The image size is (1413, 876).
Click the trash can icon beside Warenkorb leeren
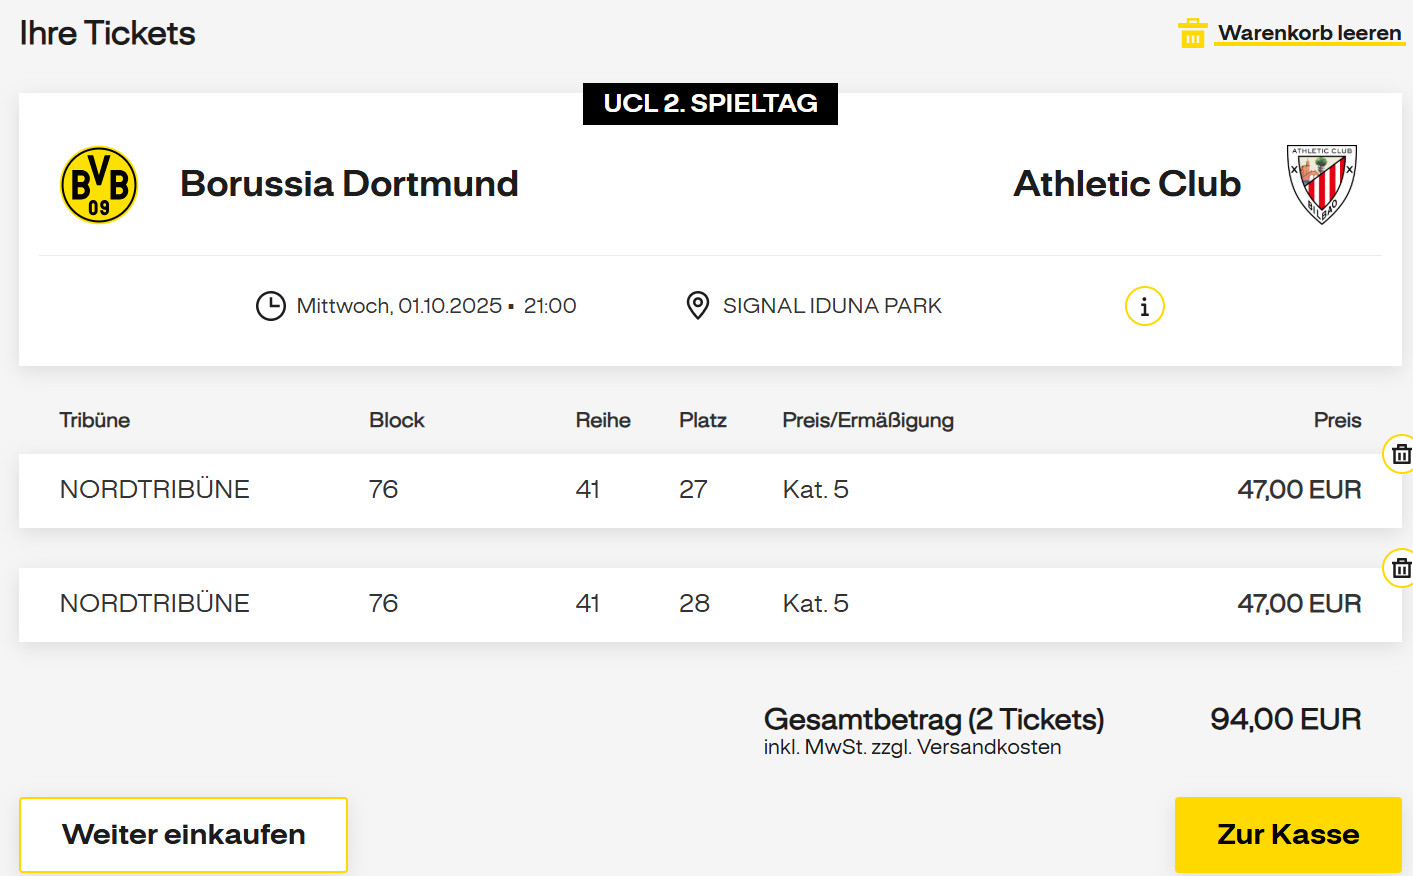click(x=1192, y=33)
